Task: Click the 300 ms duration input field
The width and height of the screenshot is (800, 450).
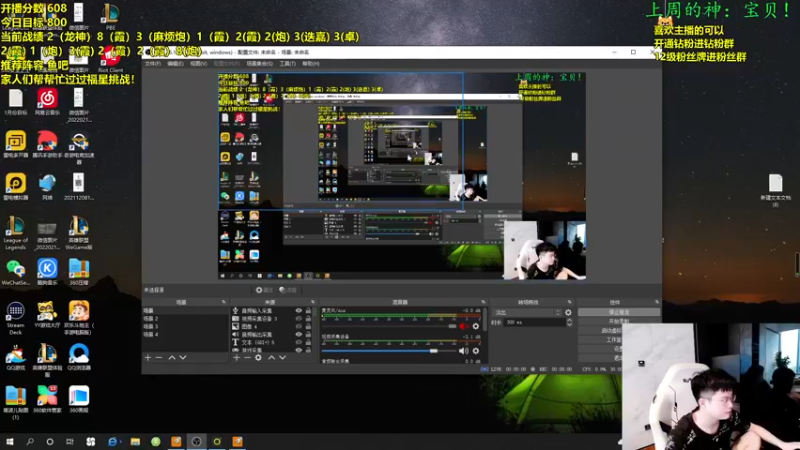Action: pyautogui.click(x=534, y=322)
